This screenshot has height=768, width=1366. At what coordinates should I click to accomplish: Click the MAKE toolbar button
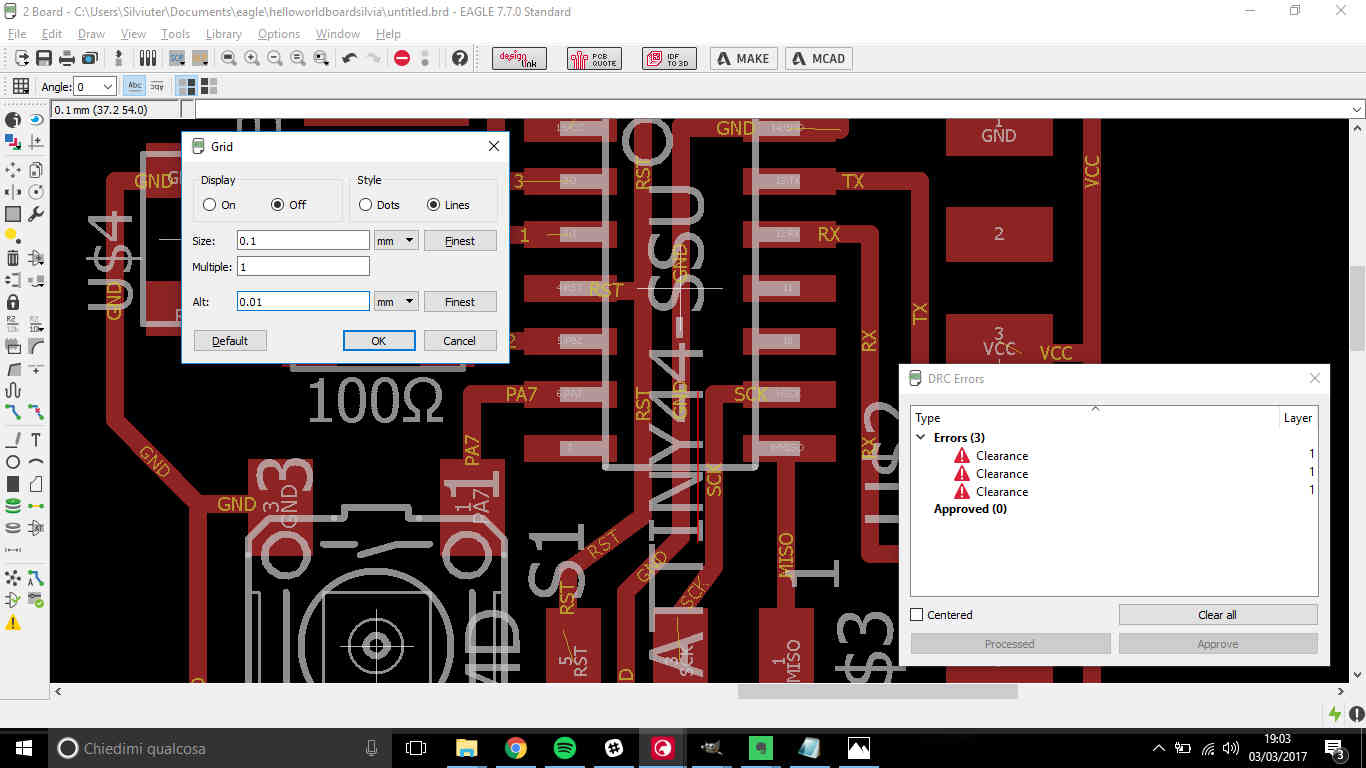point(744,58)
